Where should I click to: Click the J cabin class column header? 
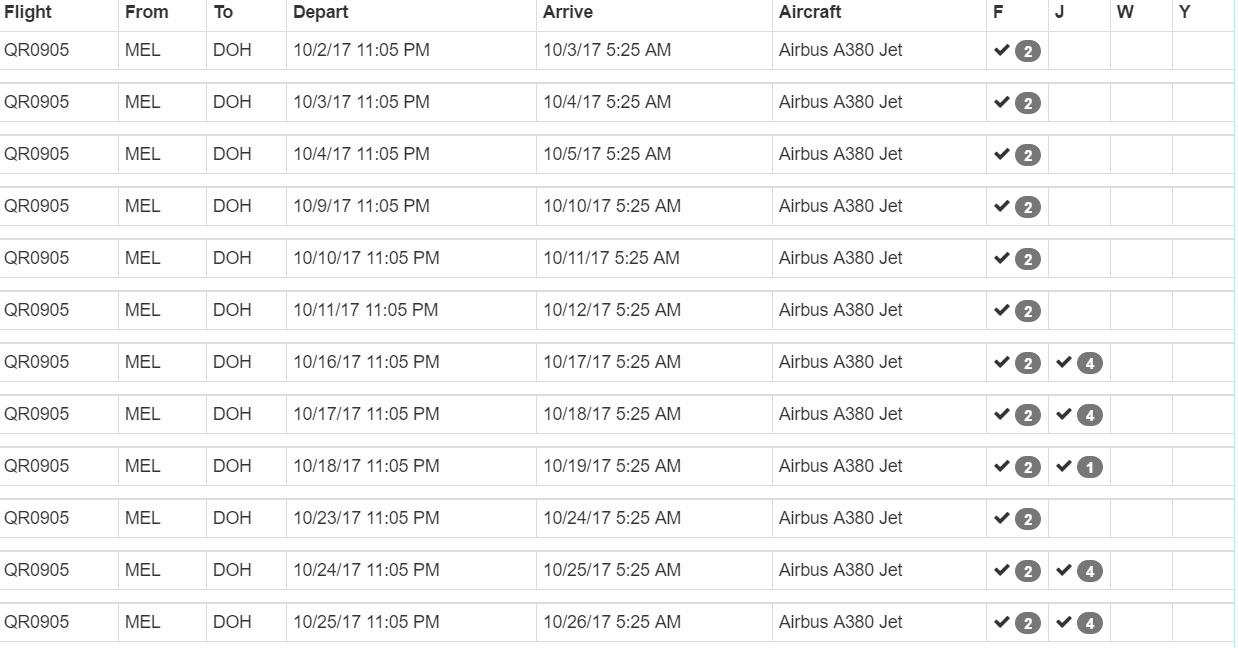[1059, 12]
